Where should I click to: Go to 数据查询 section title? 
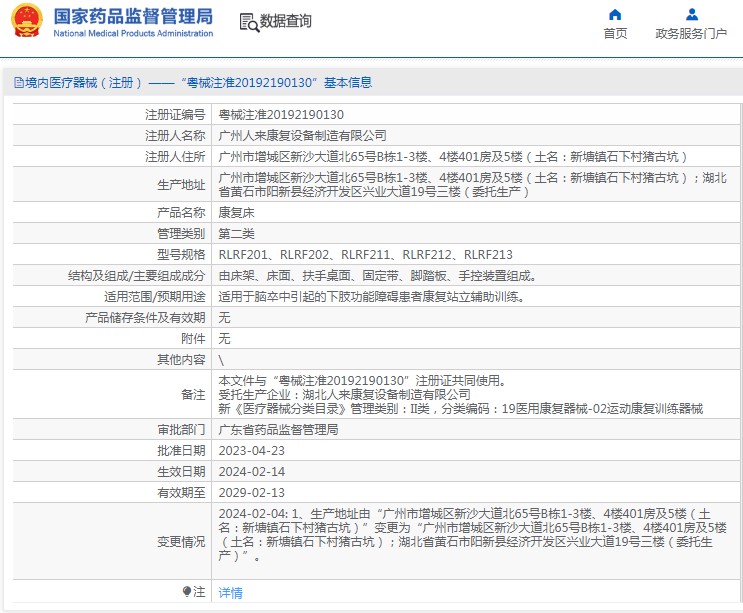tap(285, 21)
